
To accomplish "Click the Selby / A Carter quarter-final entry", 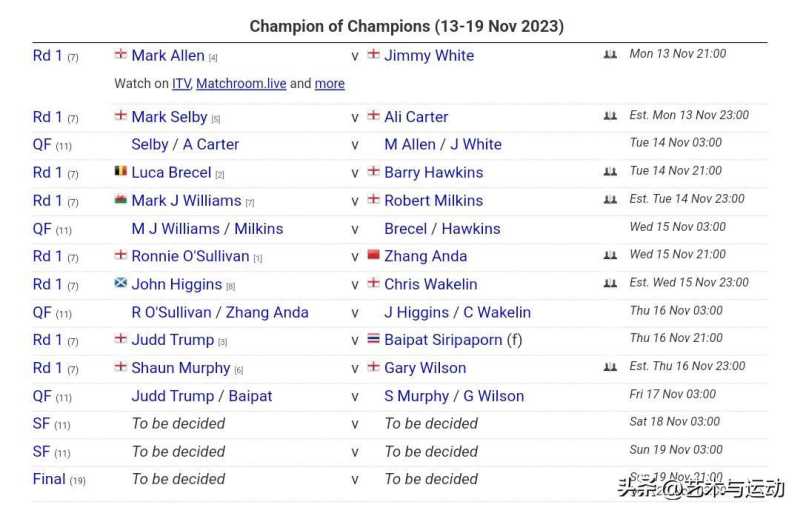I will click(185, 144).
